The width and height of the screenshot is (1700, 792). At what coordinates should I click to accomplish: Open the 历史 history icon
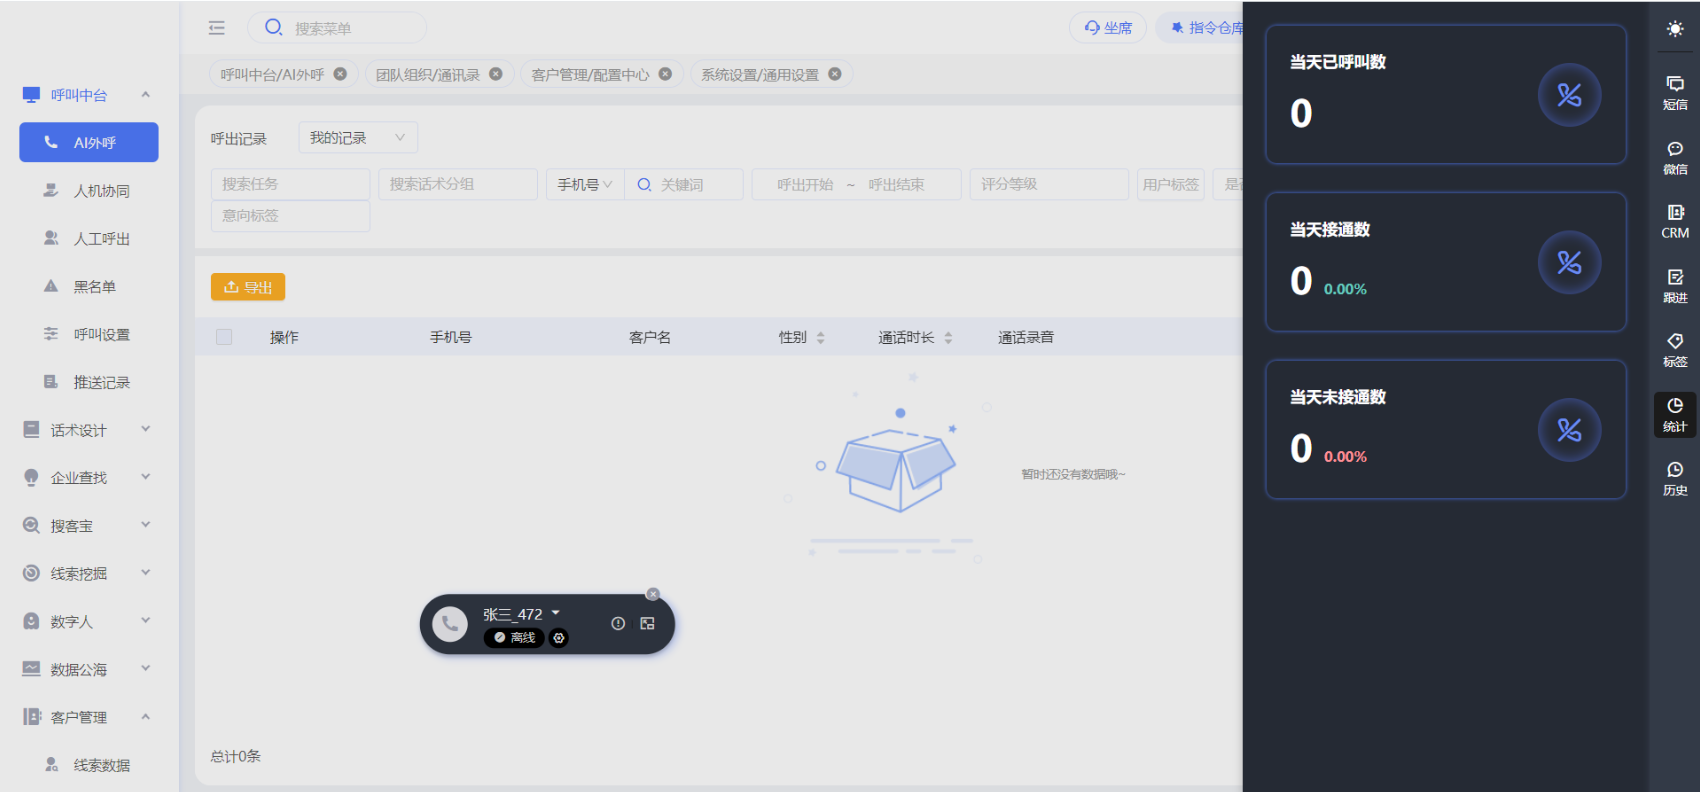click(x=1675, y=478)
